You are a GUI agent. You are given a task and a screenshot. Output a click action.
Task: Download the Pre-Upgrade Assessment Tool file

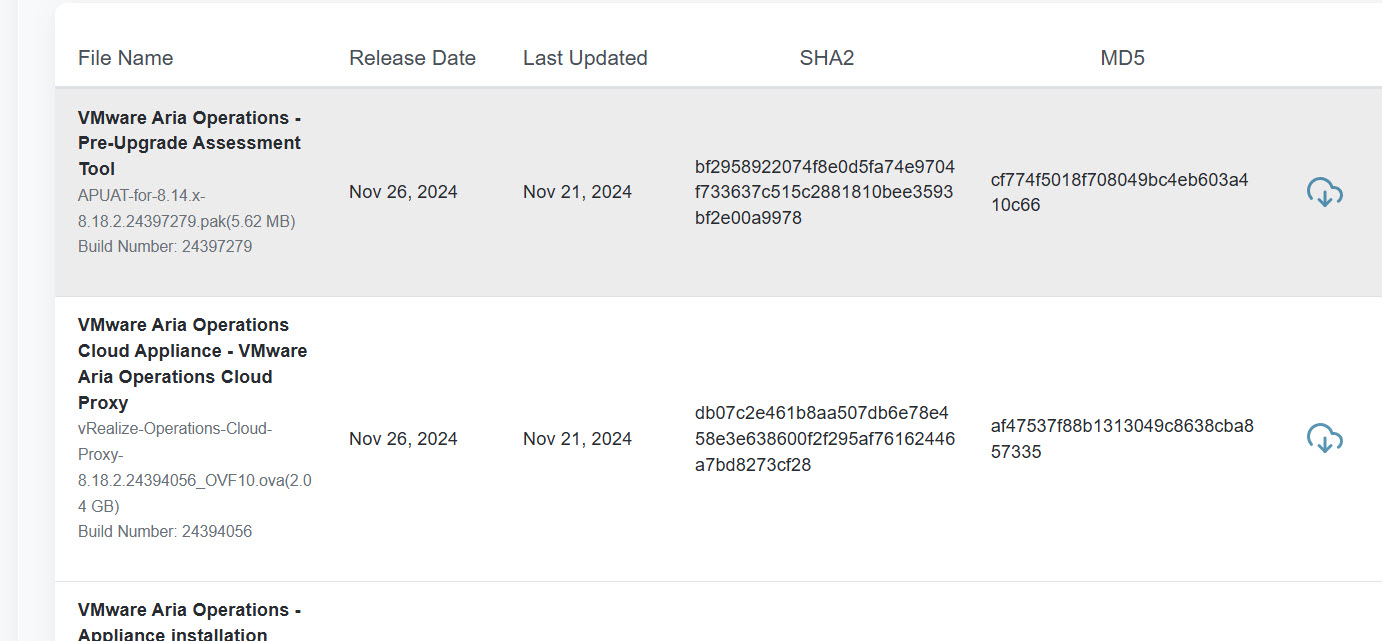tap(1325, 192)
